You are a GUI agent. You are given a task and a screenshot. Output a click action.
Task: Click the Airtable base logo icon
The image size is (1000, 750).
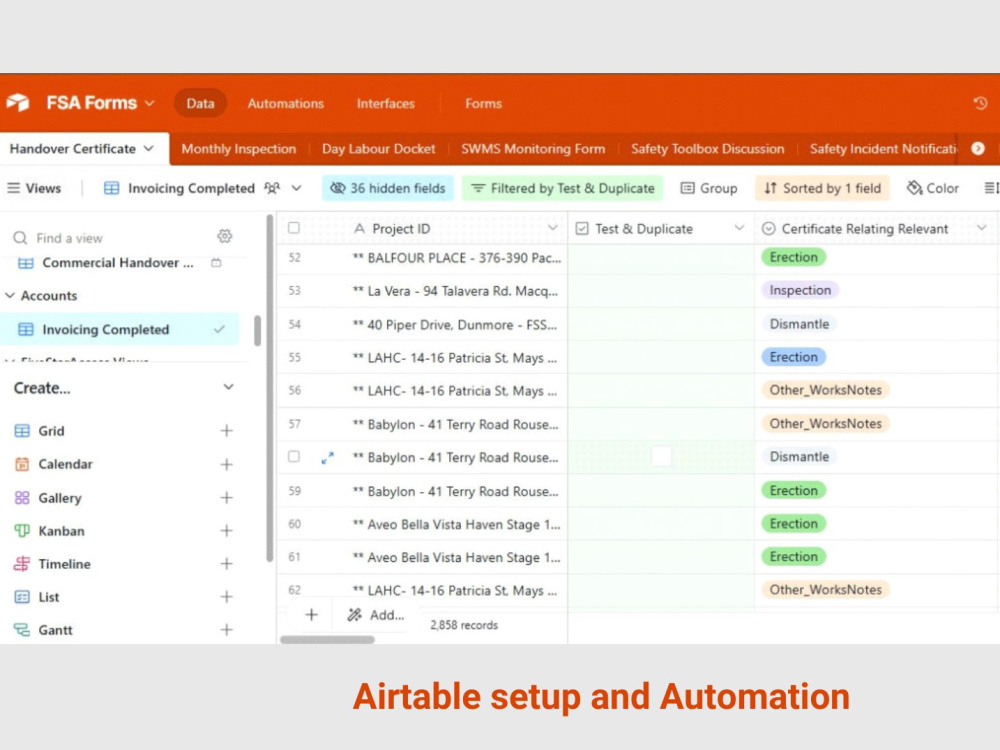[18, 103]
